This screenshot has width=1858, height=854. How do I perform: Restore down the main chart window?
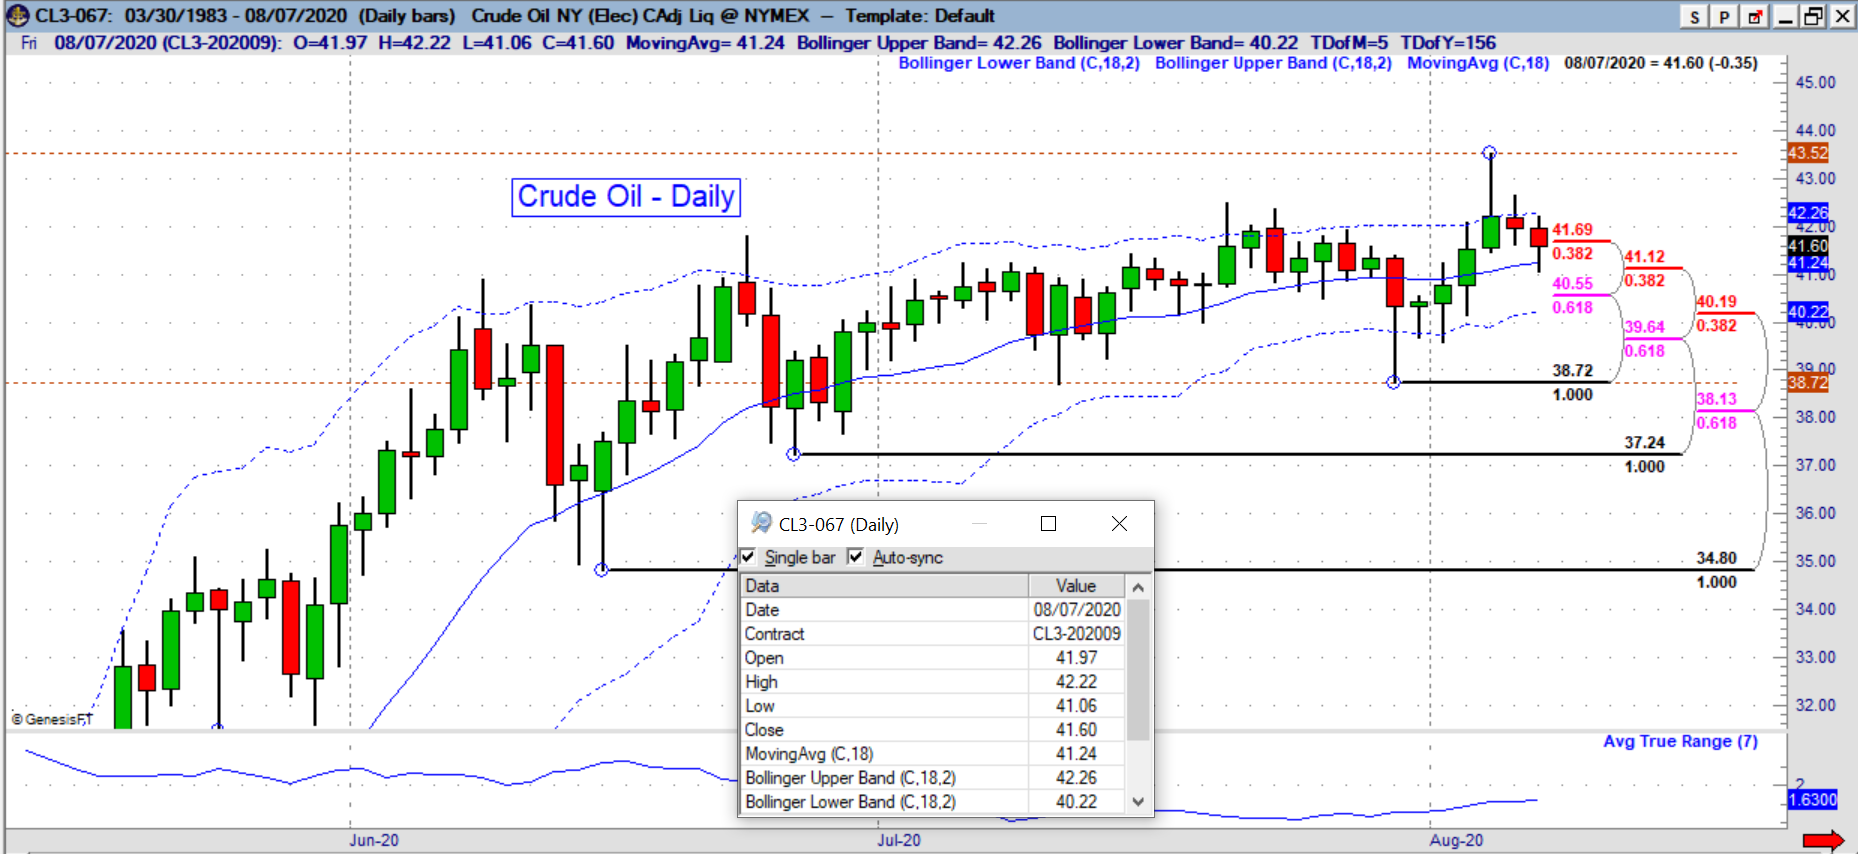click(1813, 16)
